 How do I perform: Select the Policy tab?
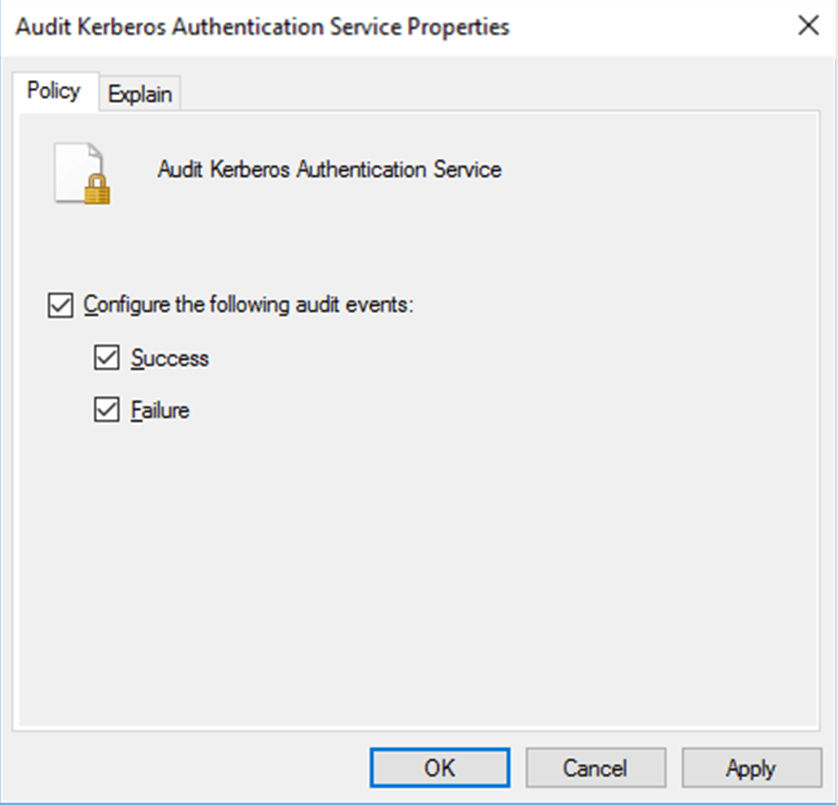point(53,91)
